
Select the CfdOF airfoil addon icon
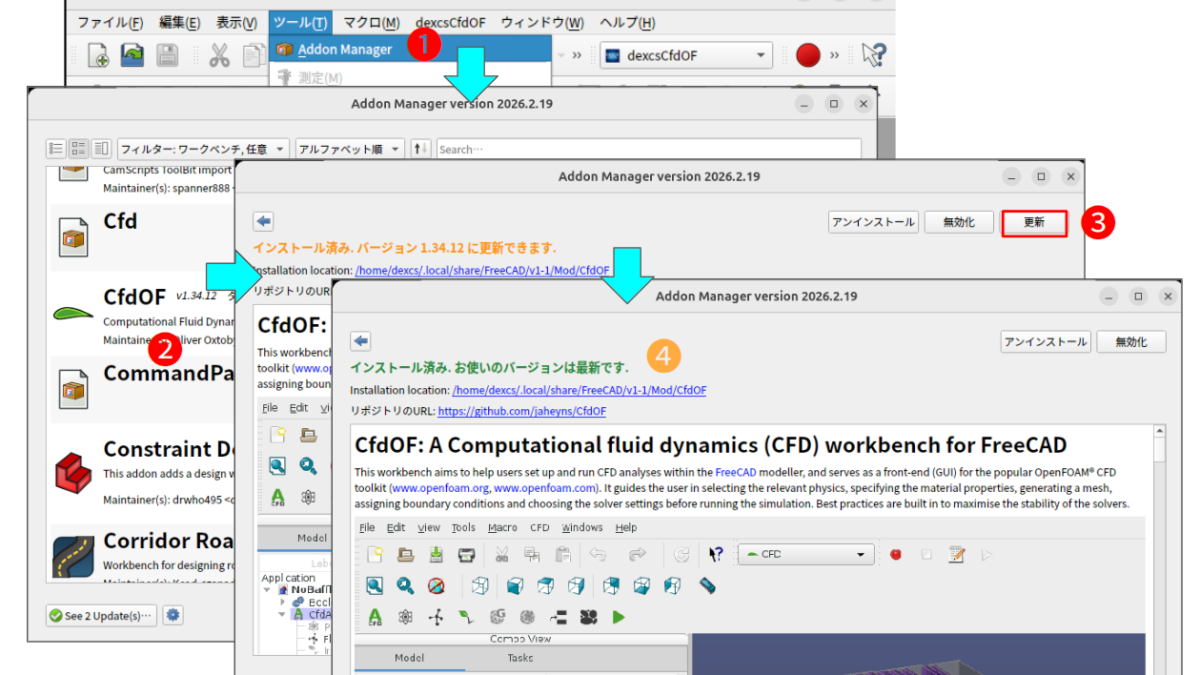pyautogui.click(x=73, y=310)
